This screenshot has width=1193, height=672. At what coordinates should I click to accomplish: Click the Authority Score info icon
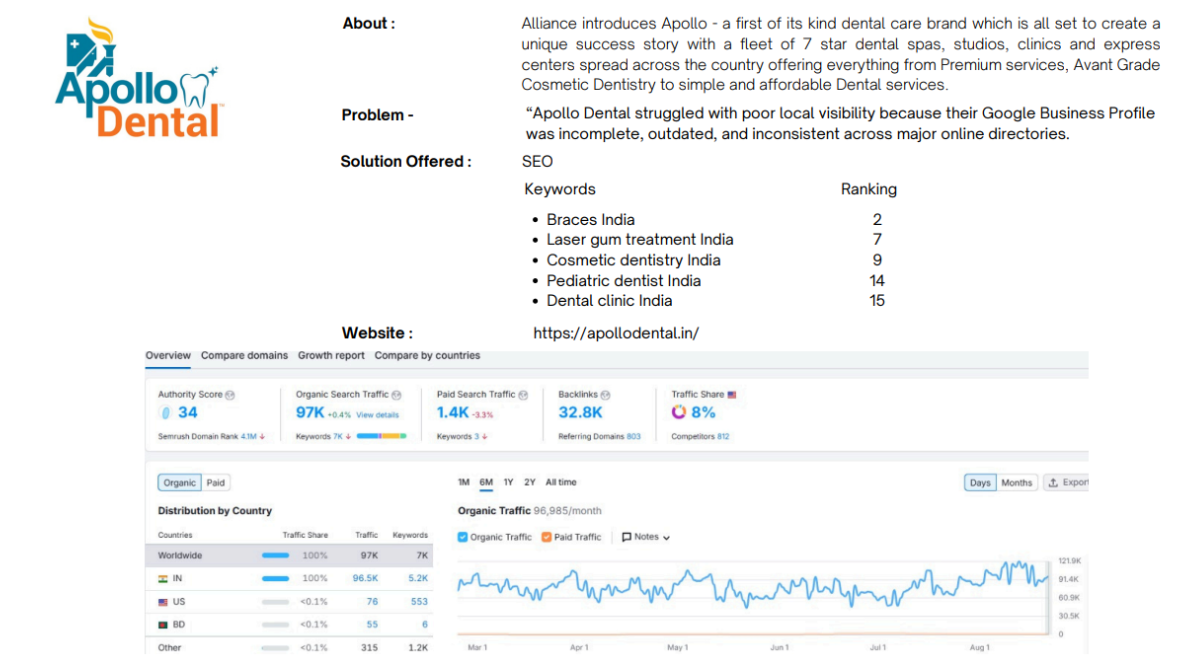pos(230,395)
